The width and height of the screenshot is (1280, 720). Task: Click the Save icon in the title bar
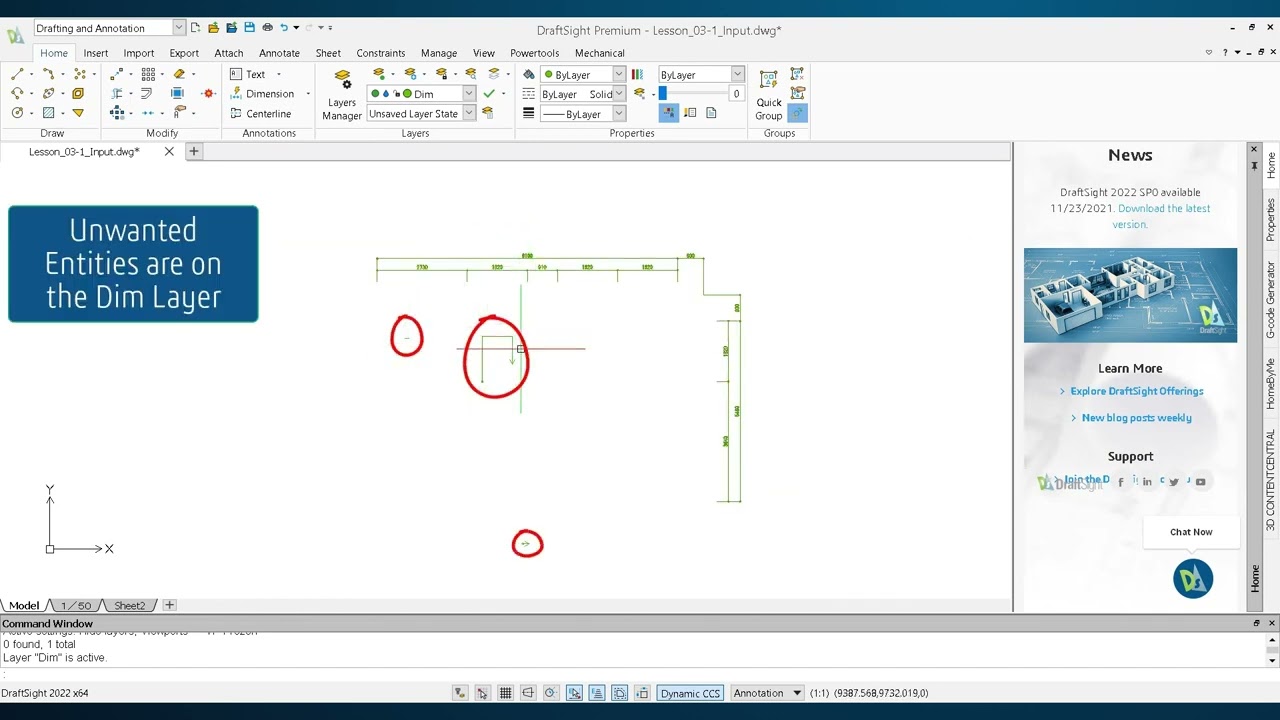(x=250, y=28)
